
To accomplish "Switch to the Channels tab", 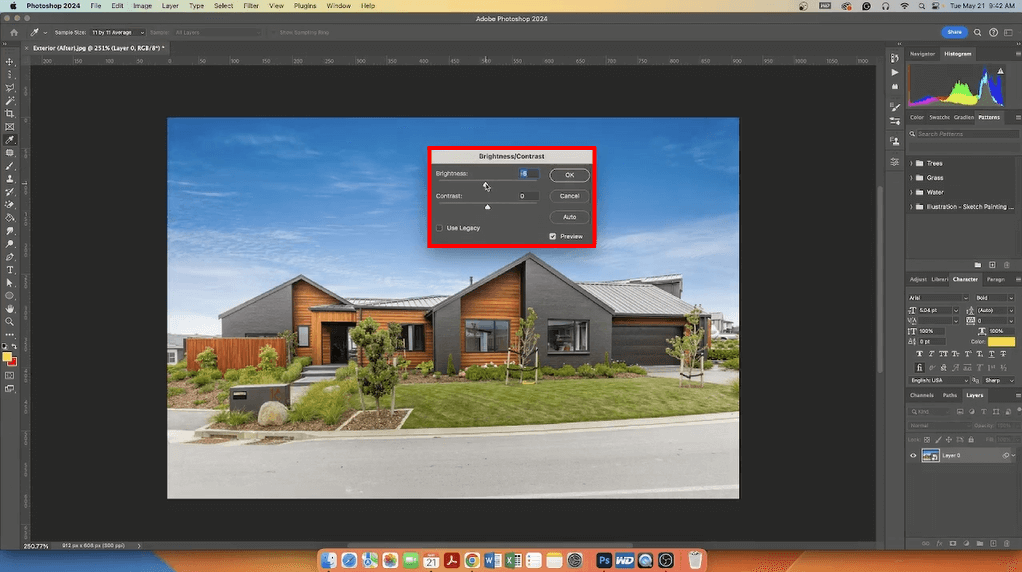I will pyautogui.click(x=922, y=395).
